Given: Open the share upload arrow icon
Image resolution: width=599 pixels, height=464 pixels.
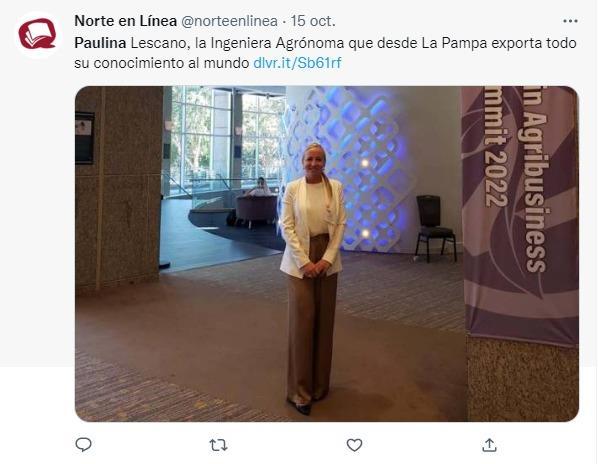Looking at the screenshot, I should point(489,445).
